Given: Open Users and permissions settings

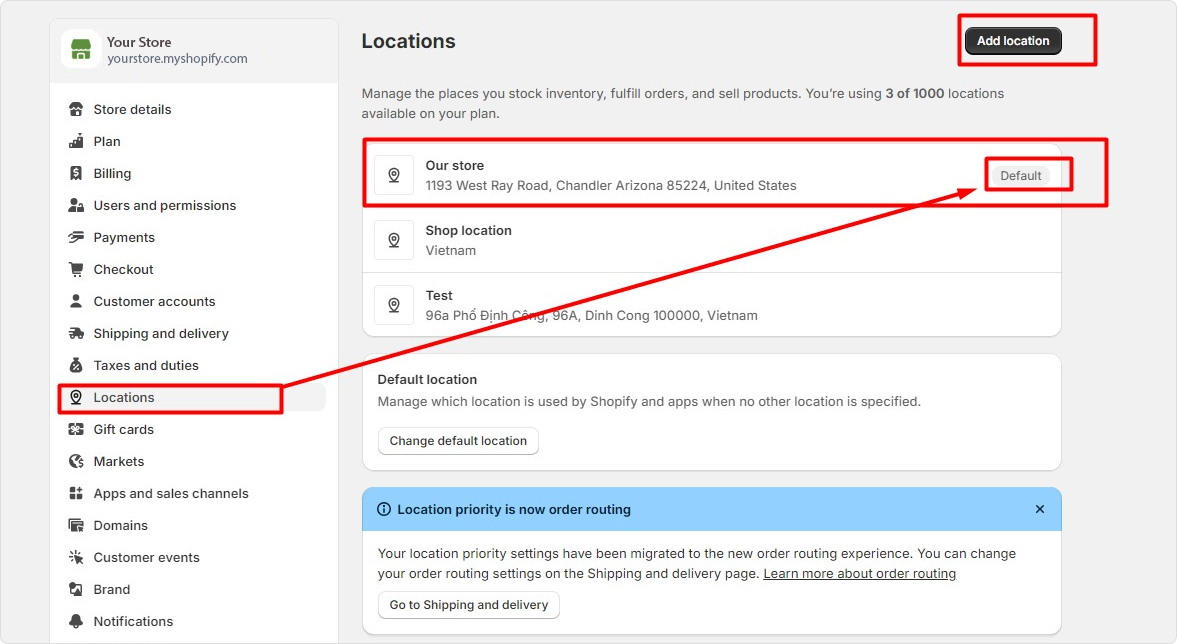Looking at the screenshot, I should pyautogui.click(x=164, y=205).
